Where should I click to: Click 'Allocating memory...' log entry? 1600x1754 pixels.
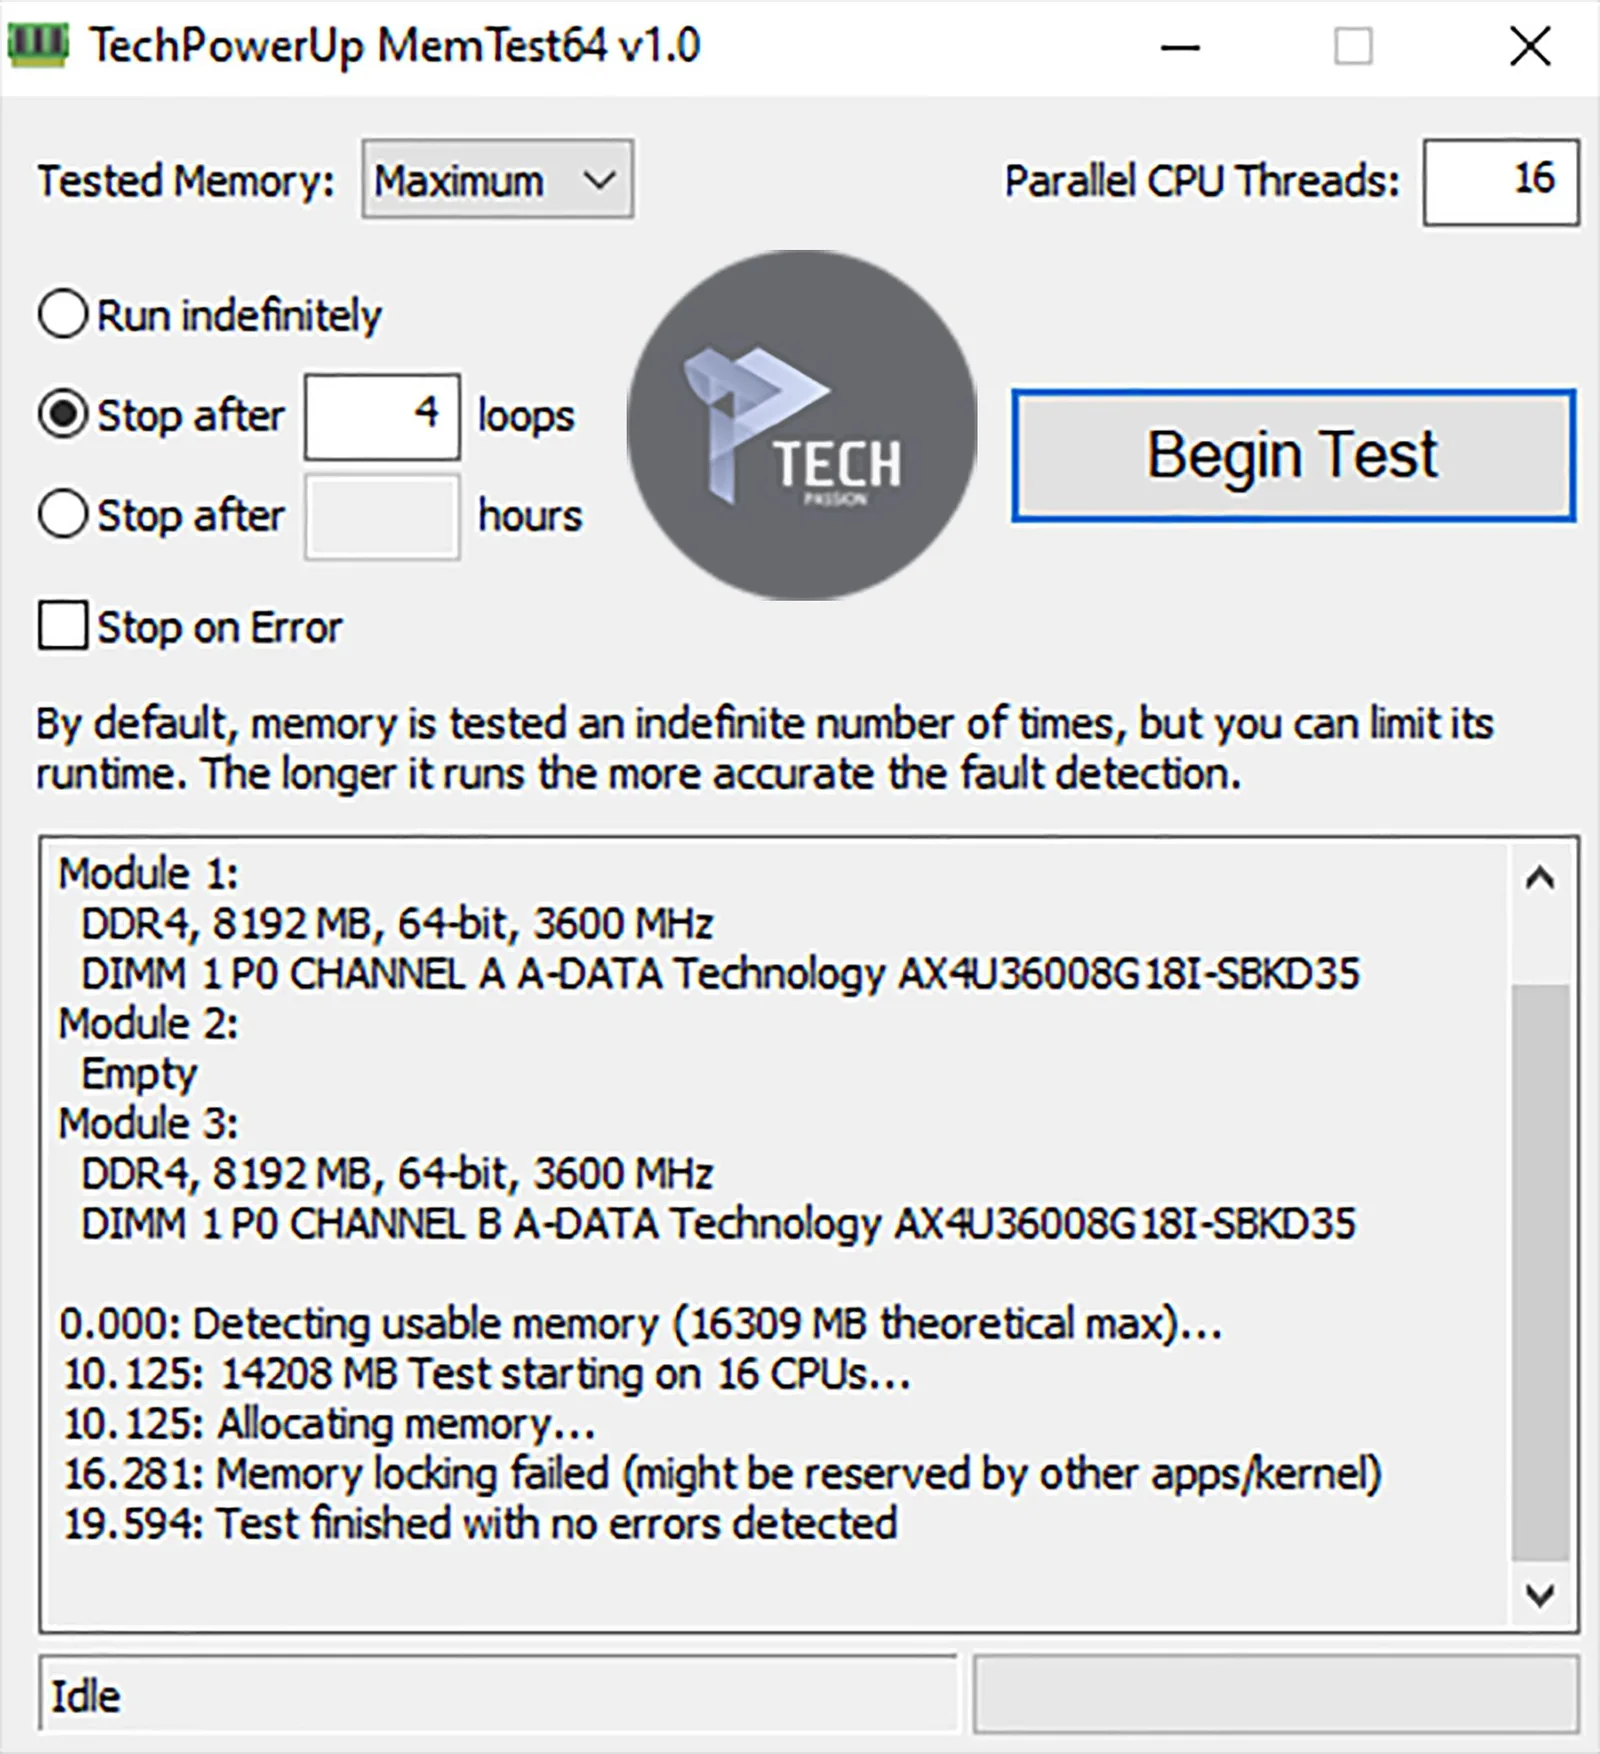coord(330,1425)
